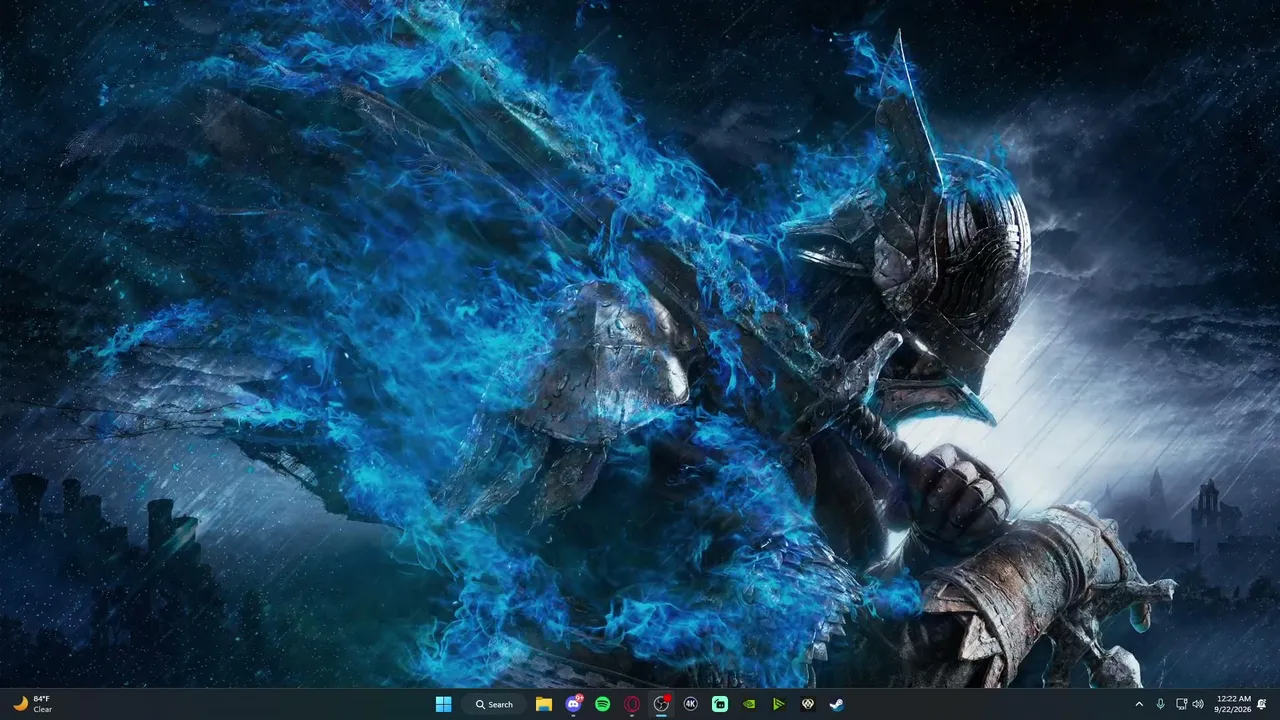Launch Spotify from the taskbar
This screenshot has height=720, width=1280.
coord(602,704)
